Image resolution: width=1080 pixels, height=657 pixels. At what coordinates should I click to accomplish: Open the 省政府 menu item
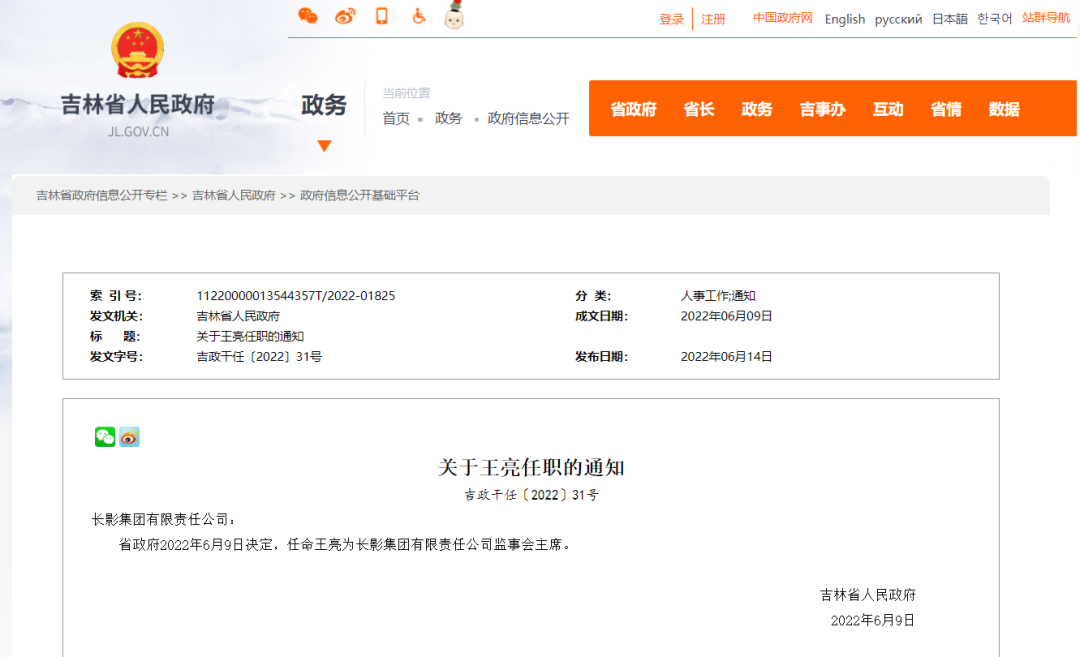click(634, 109)
